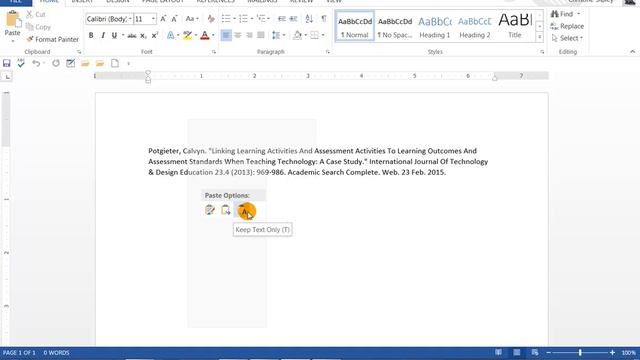Open the font name combo box
Screen dimensions: 640x360
109,19
